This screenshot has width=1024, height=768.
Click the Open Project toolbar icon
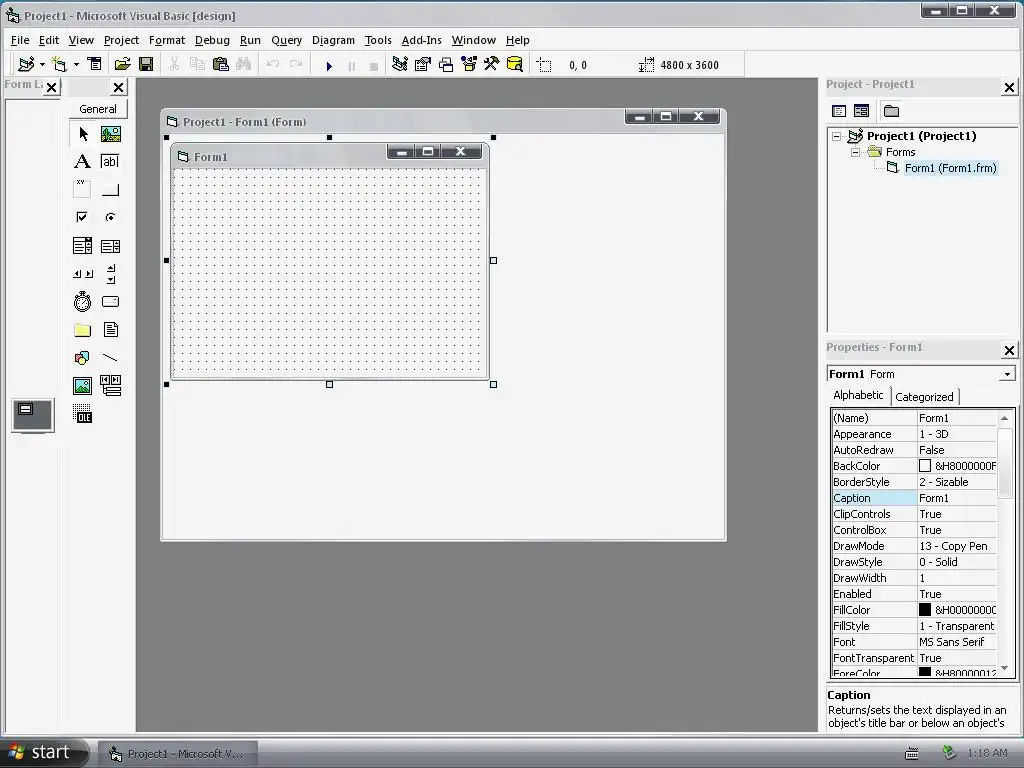(x=122, y=64)
